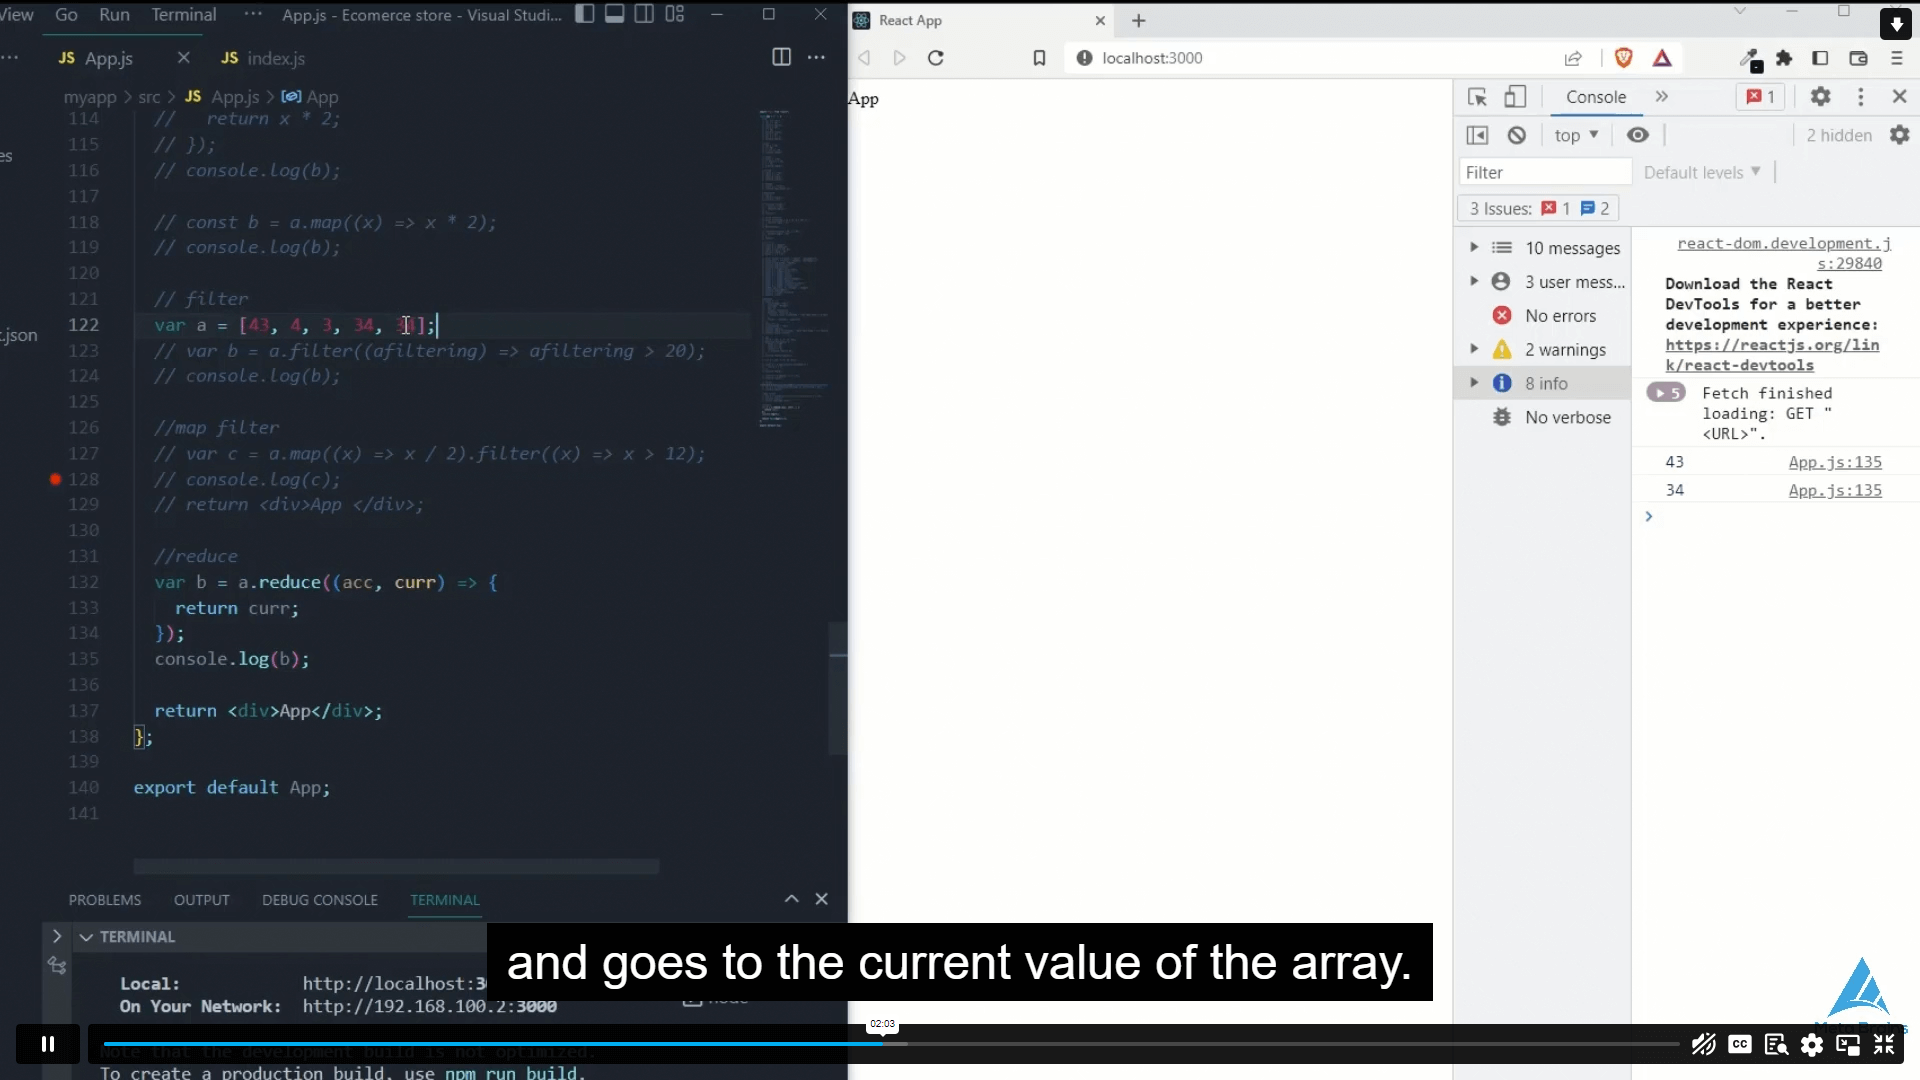Clear the console with the ban icon
The width and height of the screenshot is (1920, 1080).
(x=1517, y=135)
